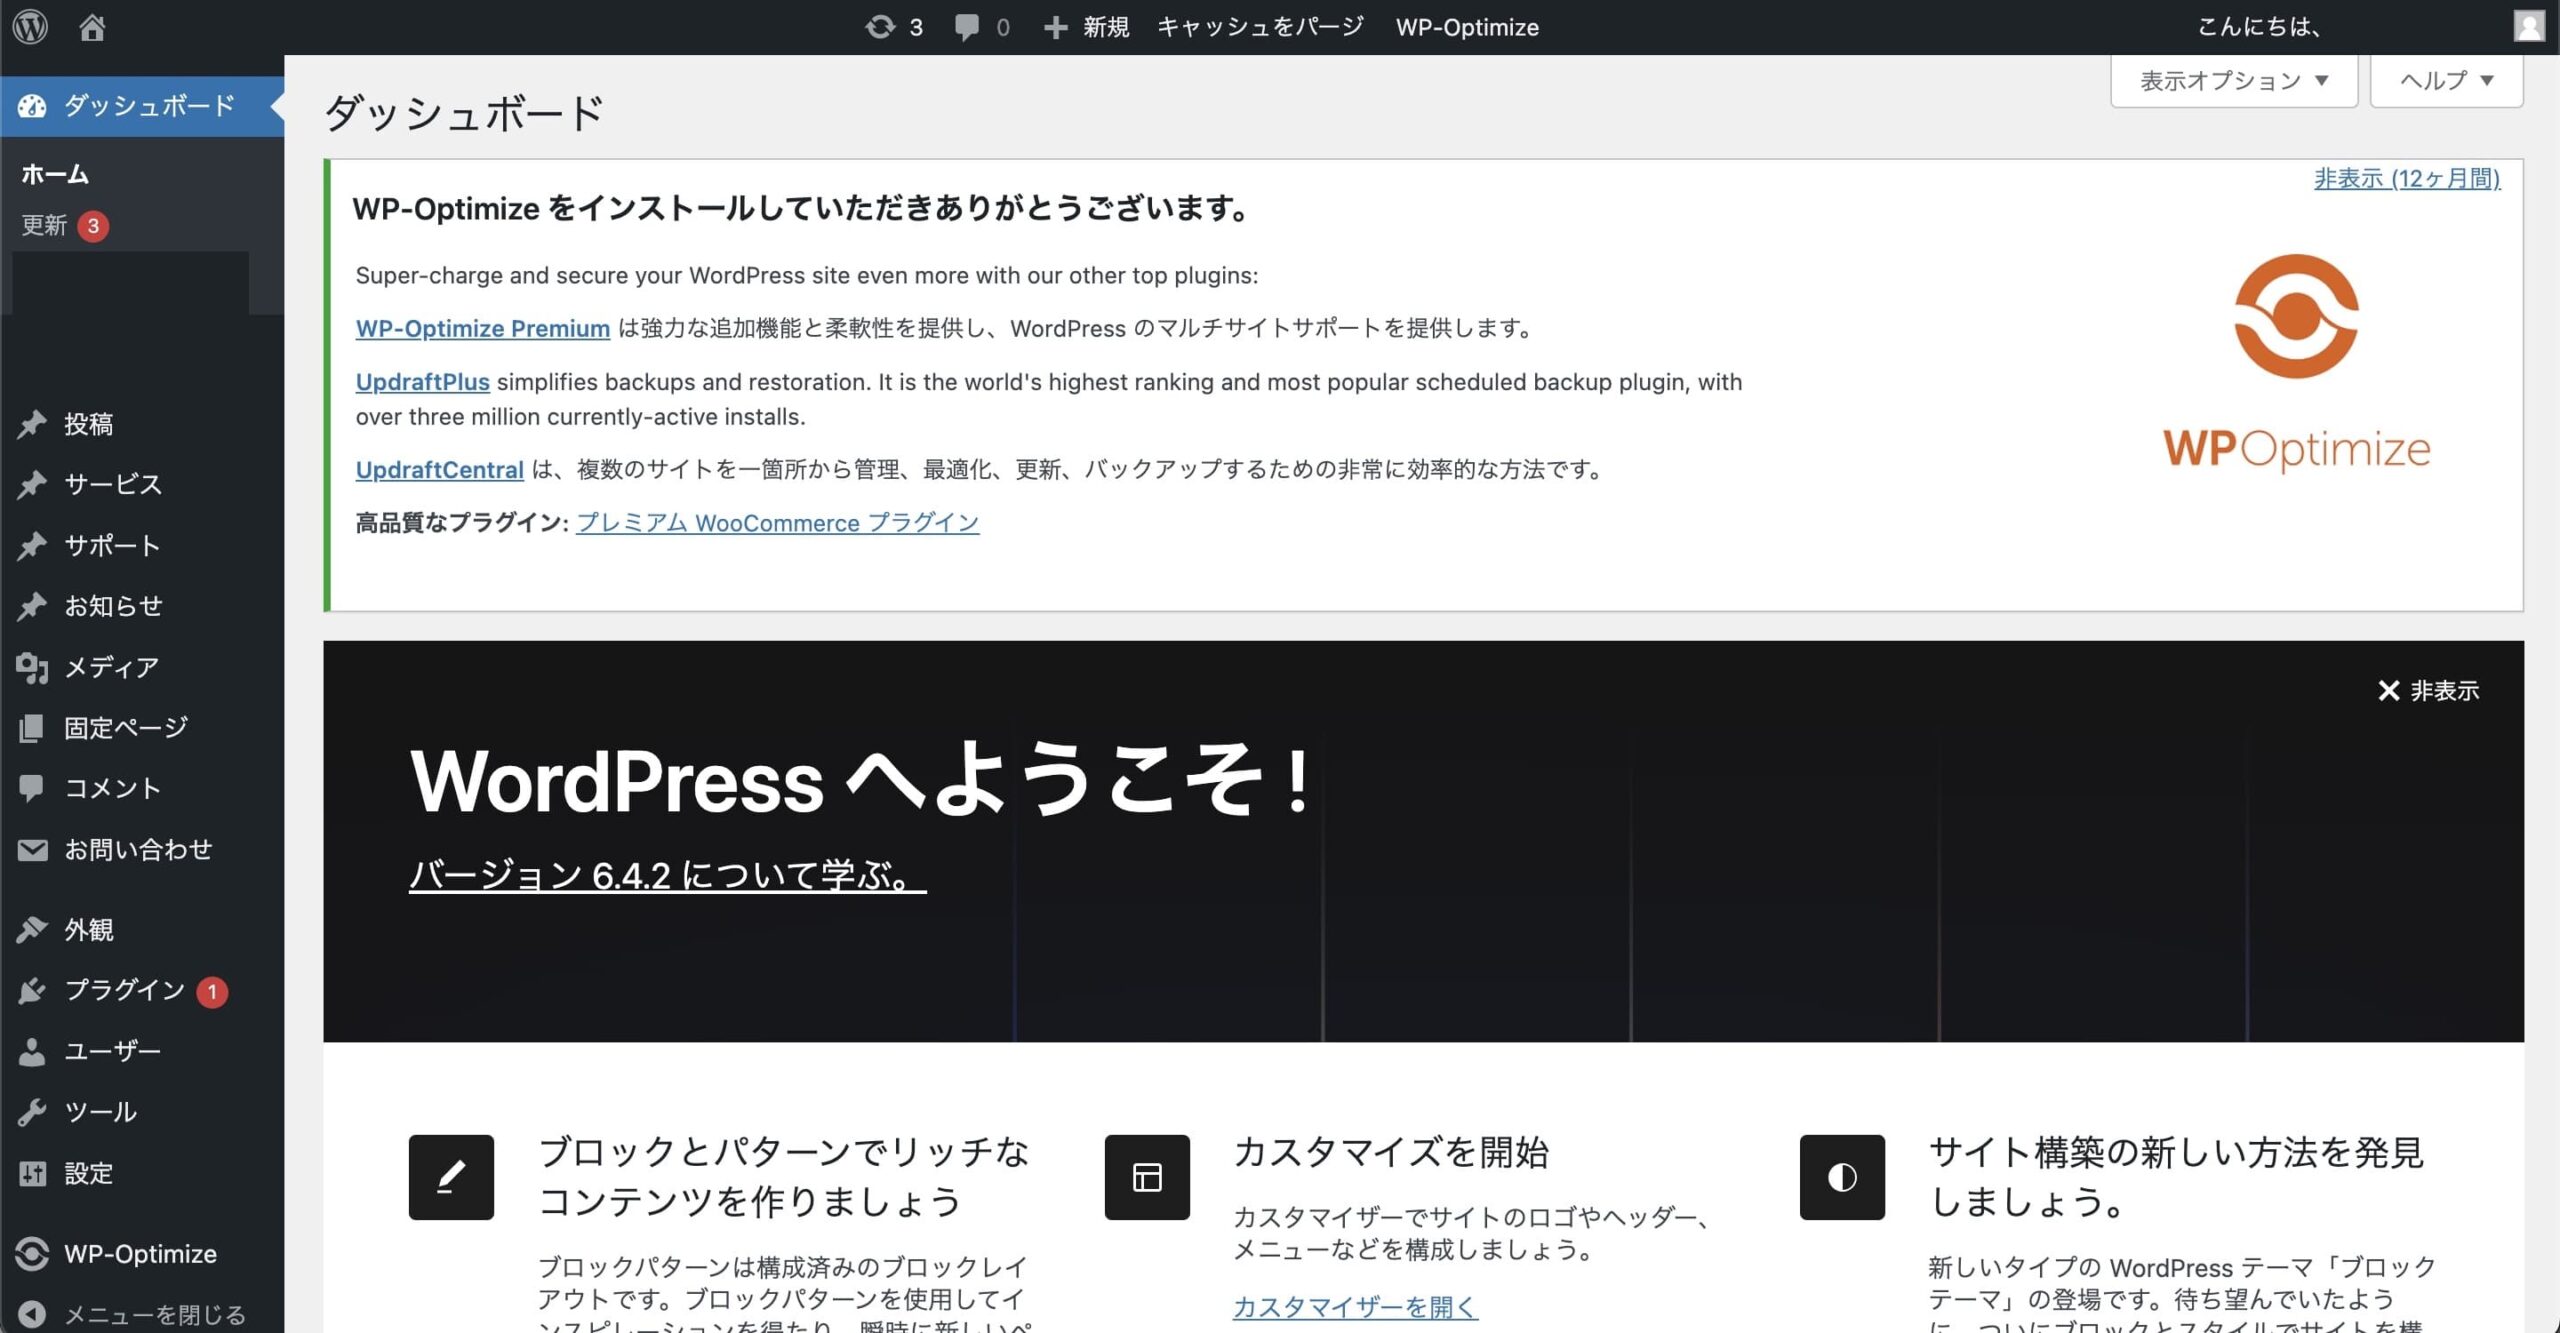Image resolution: width=2560 pixels, height=1333 pixels.
Task: Expand the 表示オプション dropdown
Action: (x=2234, y=81)
